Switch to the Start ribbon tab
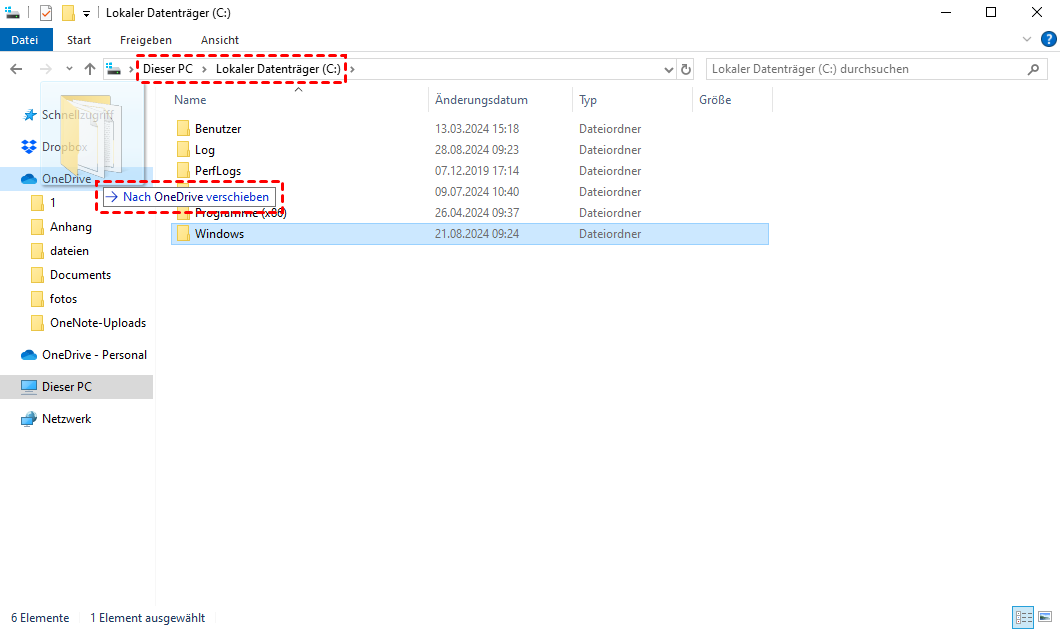This screenshot has width=1061, height=629. pos(78,40)
